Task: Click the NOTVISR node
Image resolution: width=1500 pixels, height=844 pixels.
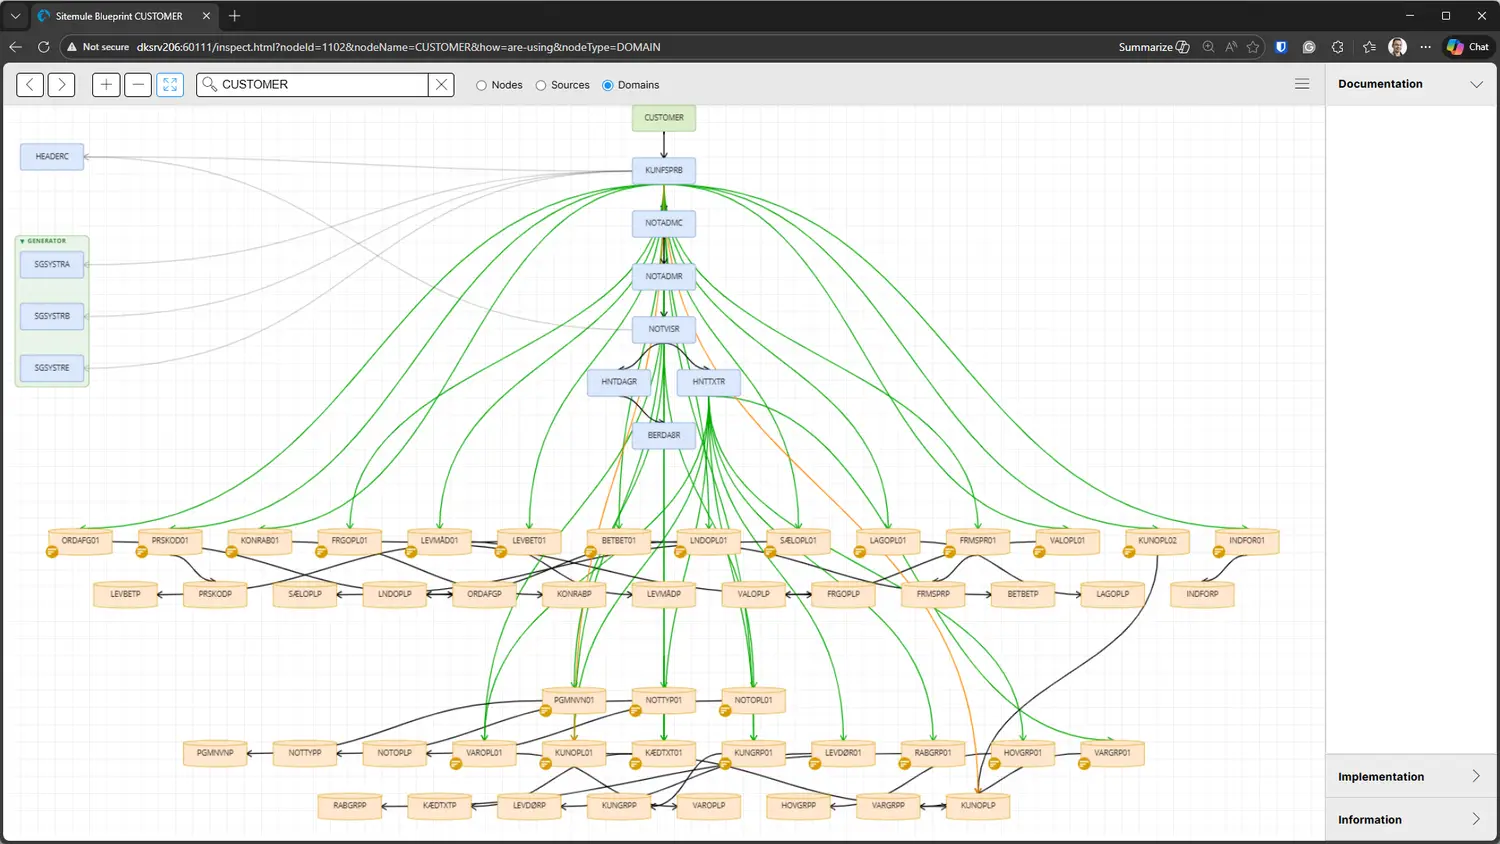Action: 664,329
